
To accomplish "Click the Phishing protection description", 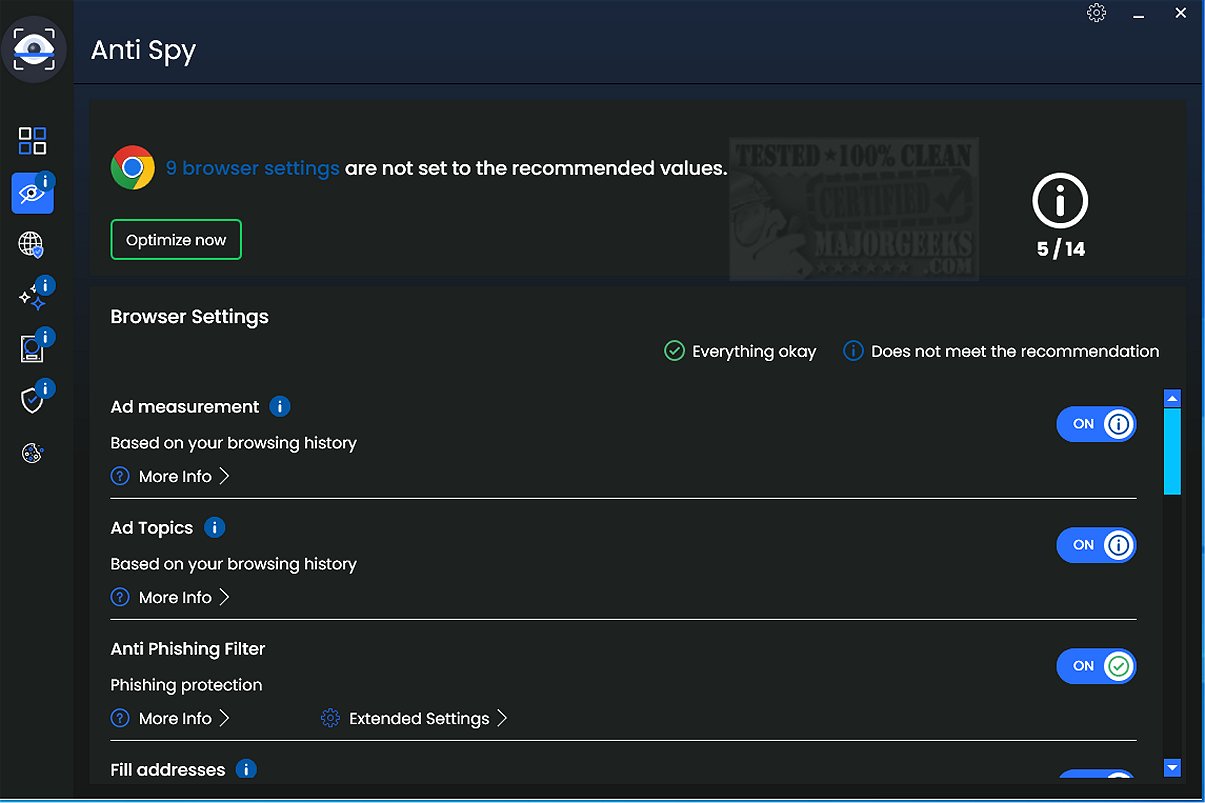I will click(186, 685).
